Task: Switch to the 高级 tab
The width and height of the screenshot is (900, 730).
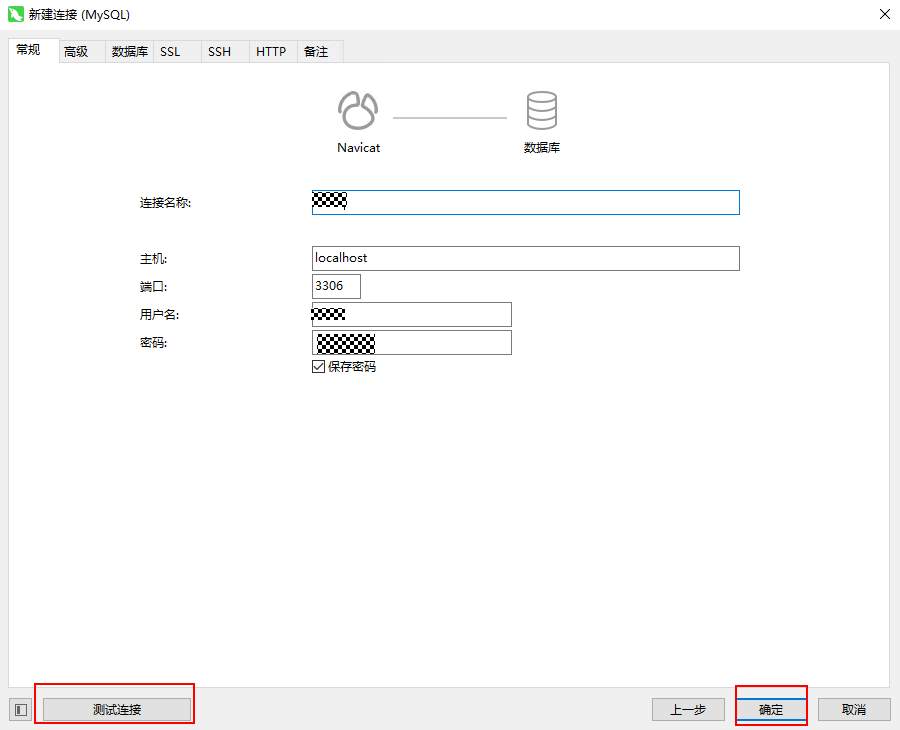Action: (x=77, y=52)
